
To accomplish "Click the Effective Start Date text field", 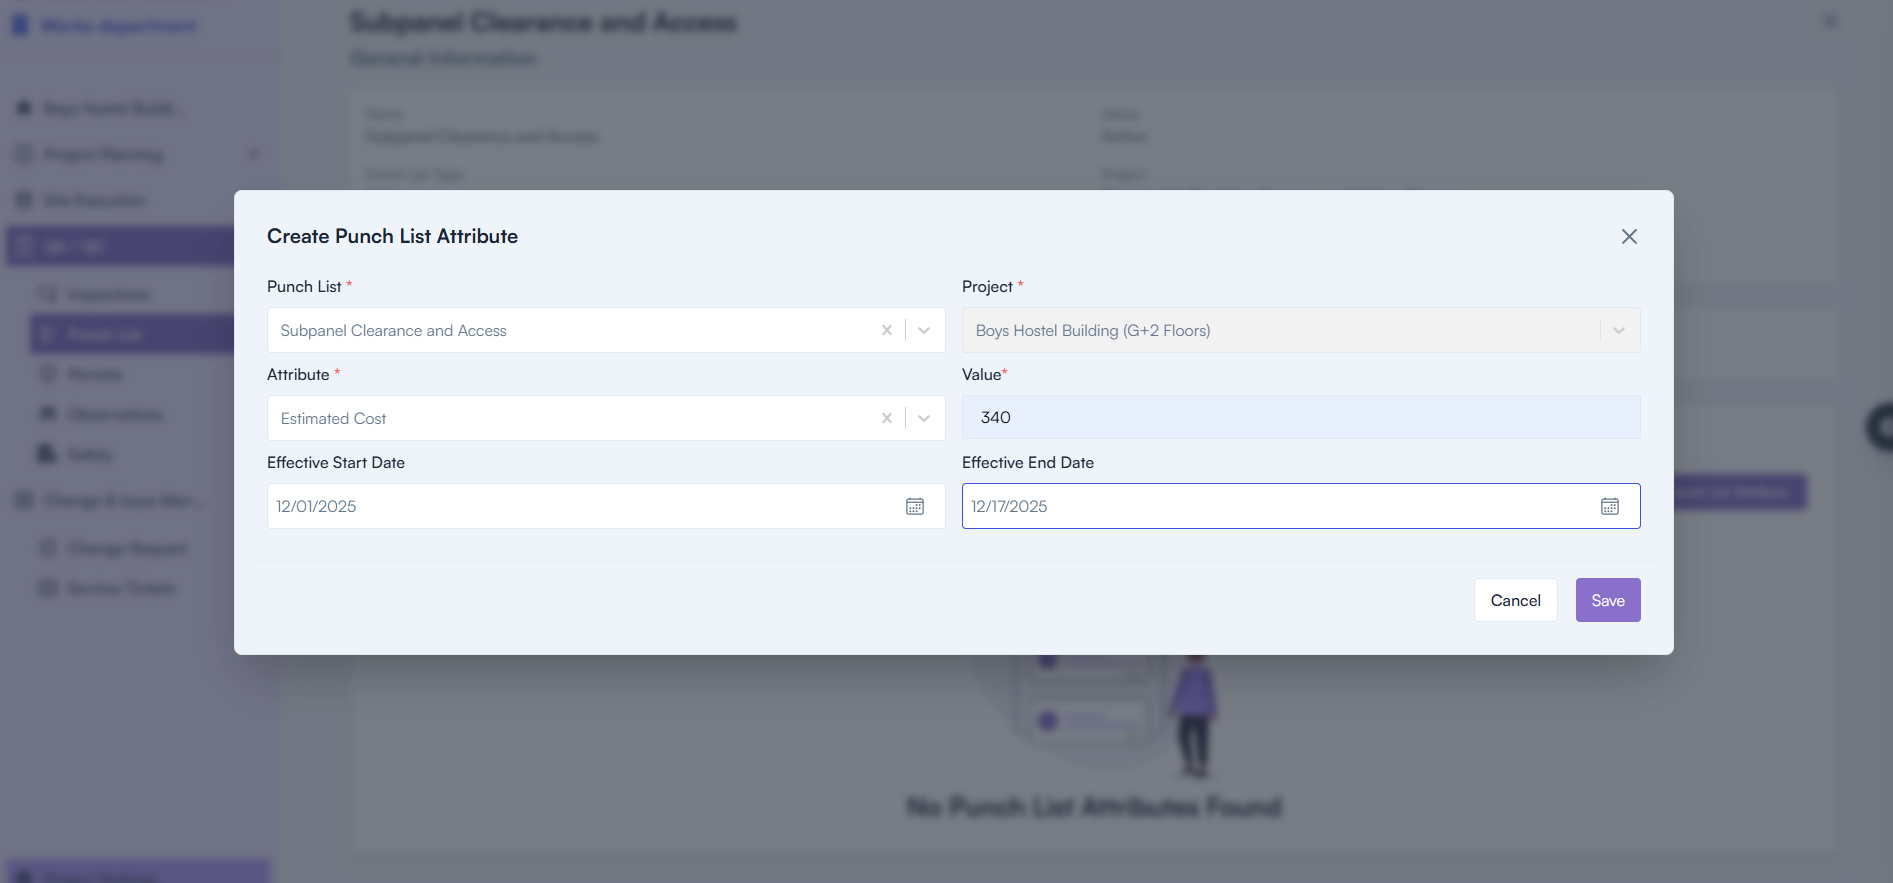I will [x=580, y=506].
